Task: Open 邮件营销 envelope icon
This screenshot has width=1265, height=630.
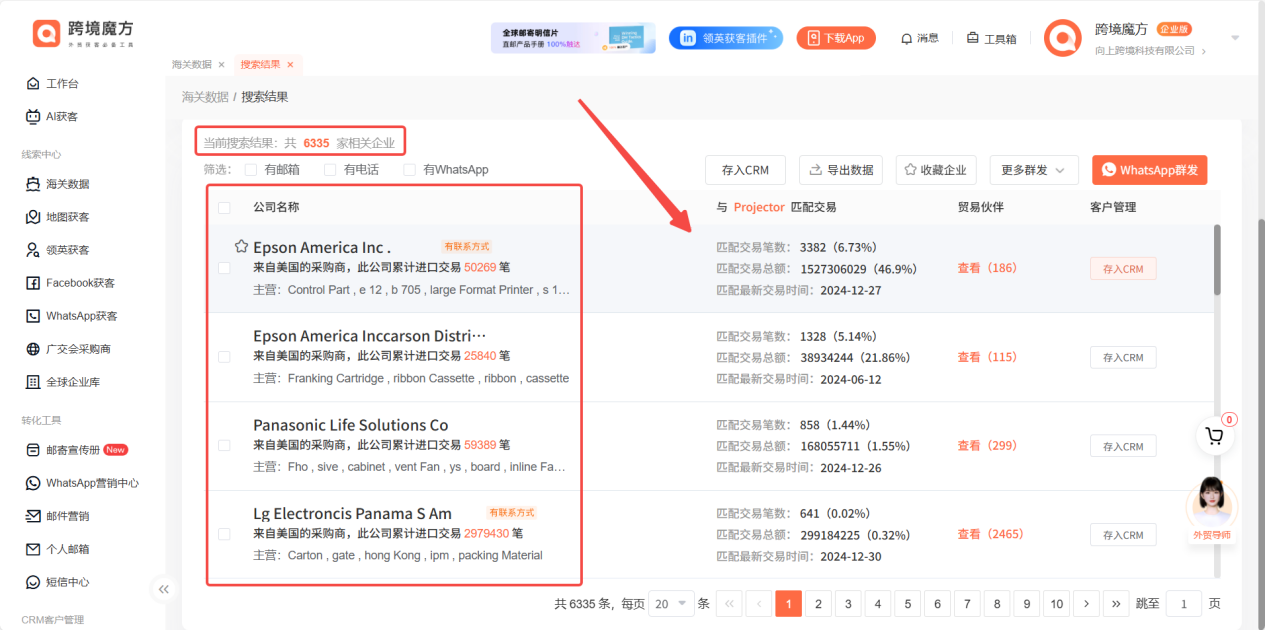Action: (33, 516)
